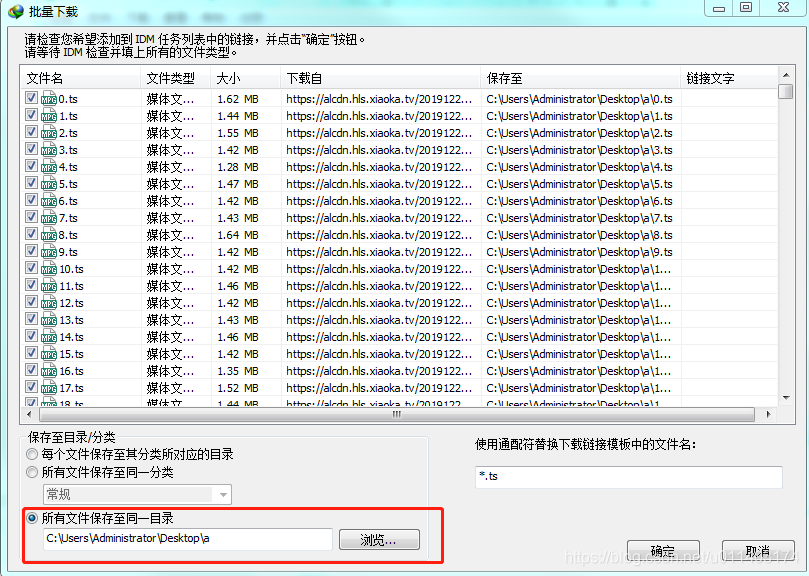809x576 pixels.
Task: Maximize the 批量下载 window
Action: pyautogui.click(x=747, y=8)
